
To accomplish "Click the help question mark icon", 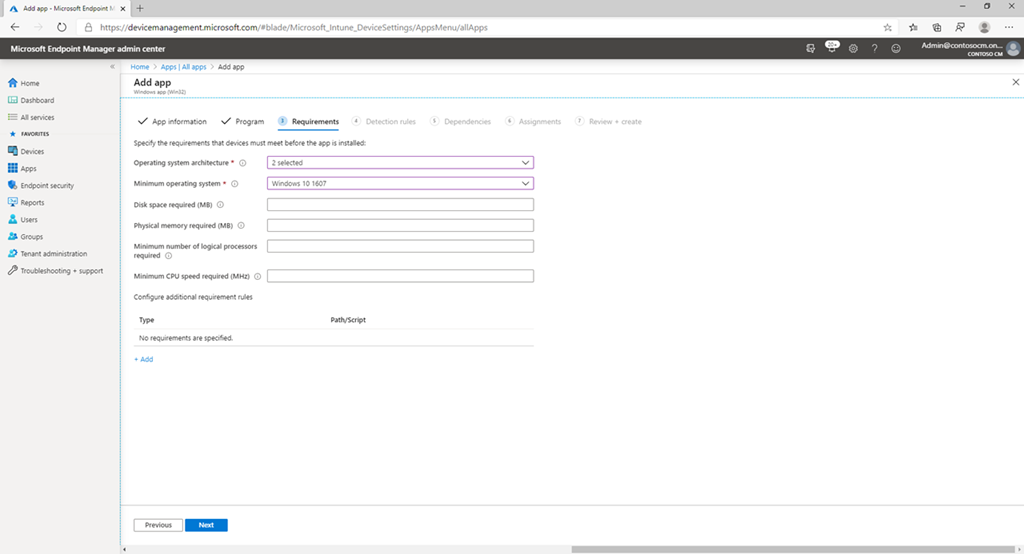I will (x=874, y=48).
